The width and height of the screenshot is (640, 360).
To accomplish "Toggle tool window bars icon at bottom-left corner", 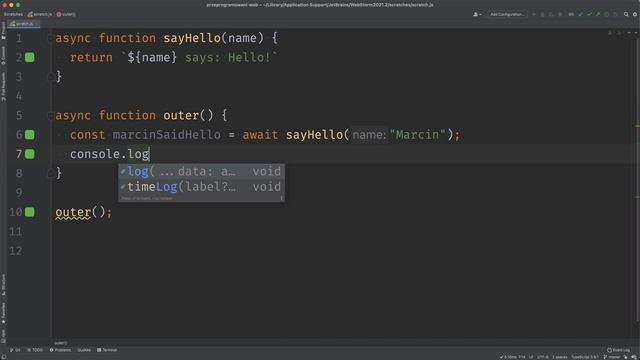I will (x=3, y=357).
